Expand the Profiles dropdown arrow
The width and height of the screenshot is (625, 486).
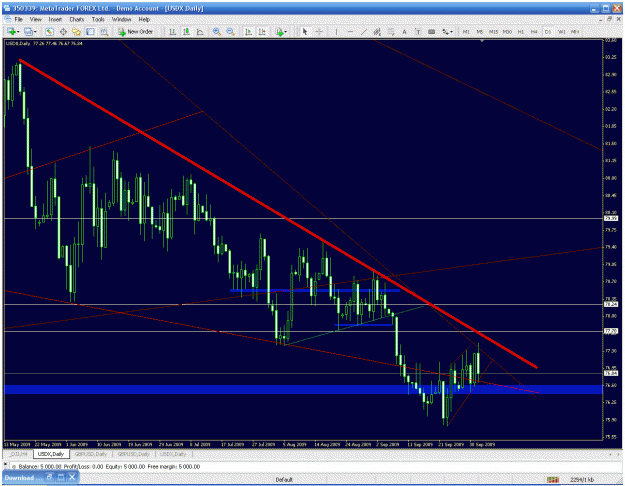click(35, 32)
